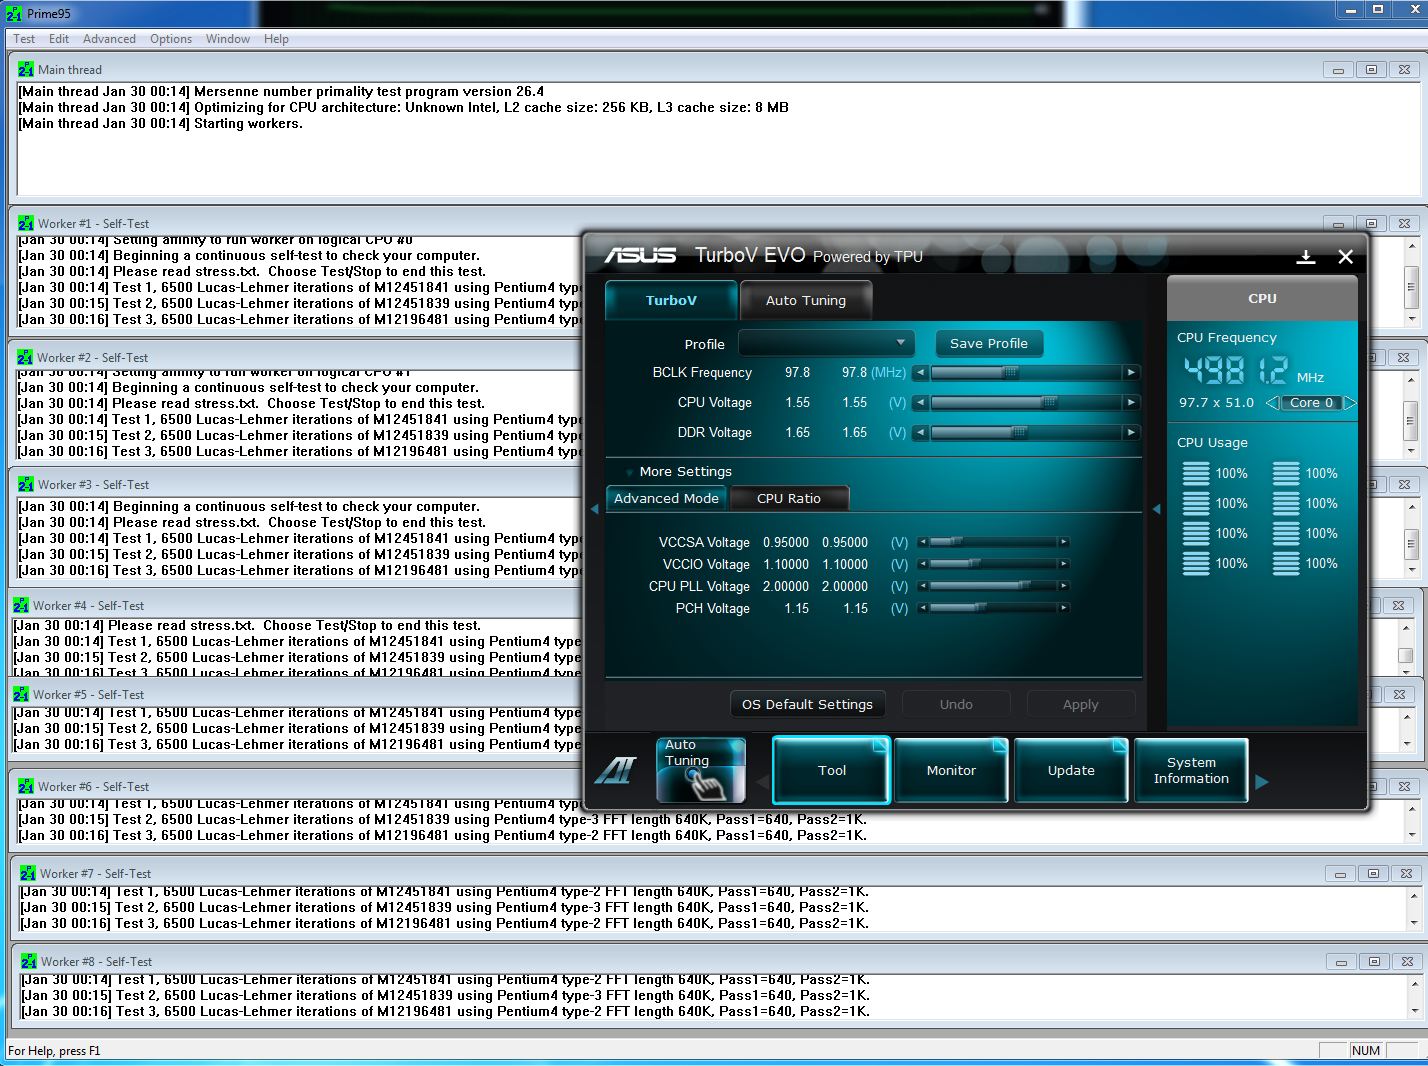Minimize the Worker #7 child window
This screenshot has width=1428, height=1066.
[1340, 874]
